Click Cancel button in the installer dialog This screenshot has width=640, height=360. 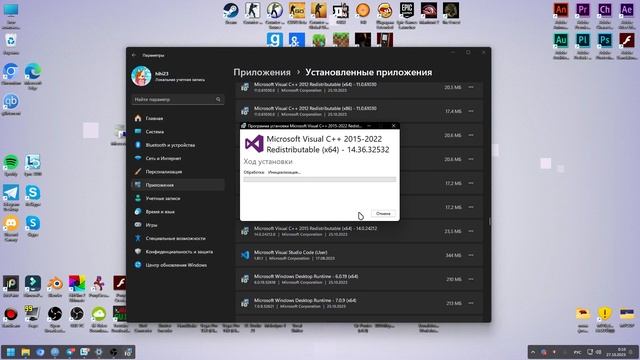point(383,213)
